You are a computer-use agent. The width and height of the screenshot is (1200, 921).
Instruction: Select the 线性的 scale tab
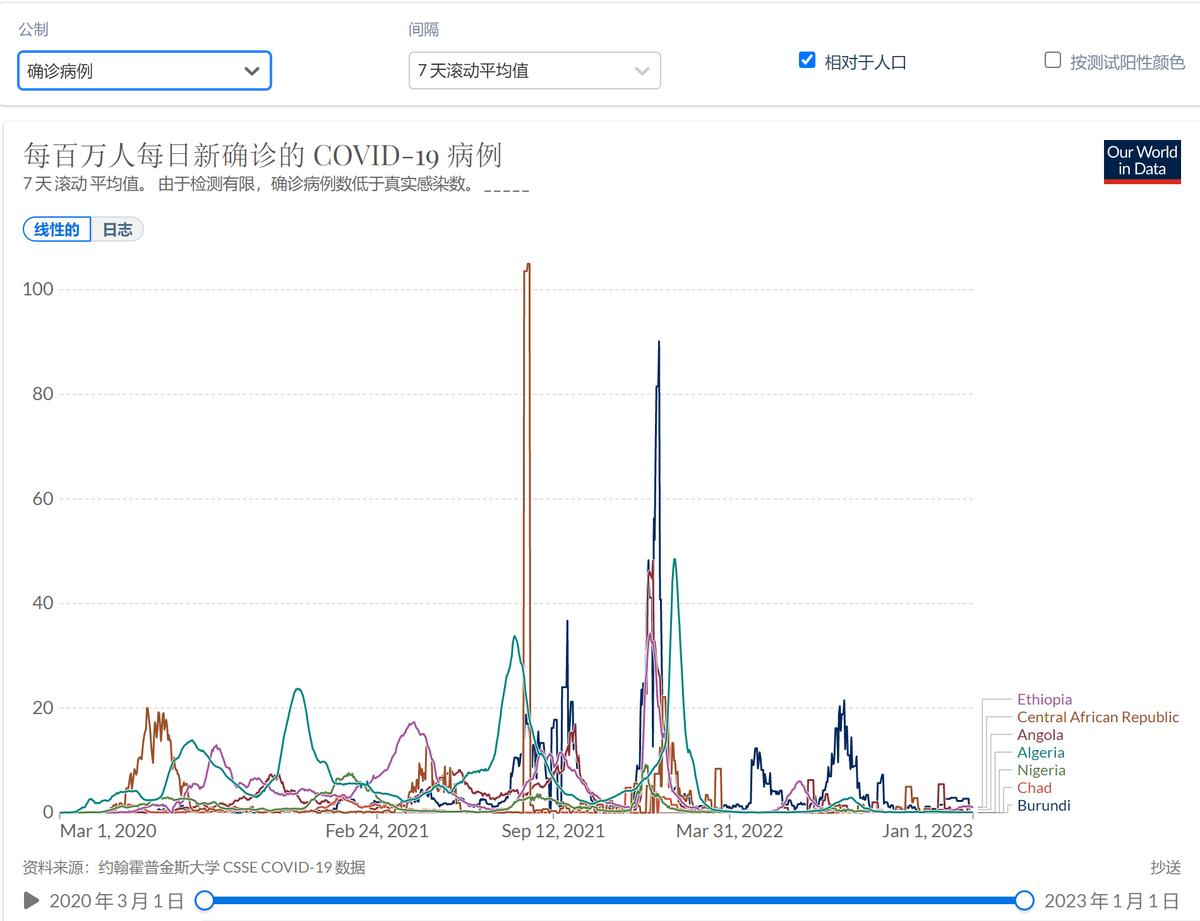tap(56, 229)
